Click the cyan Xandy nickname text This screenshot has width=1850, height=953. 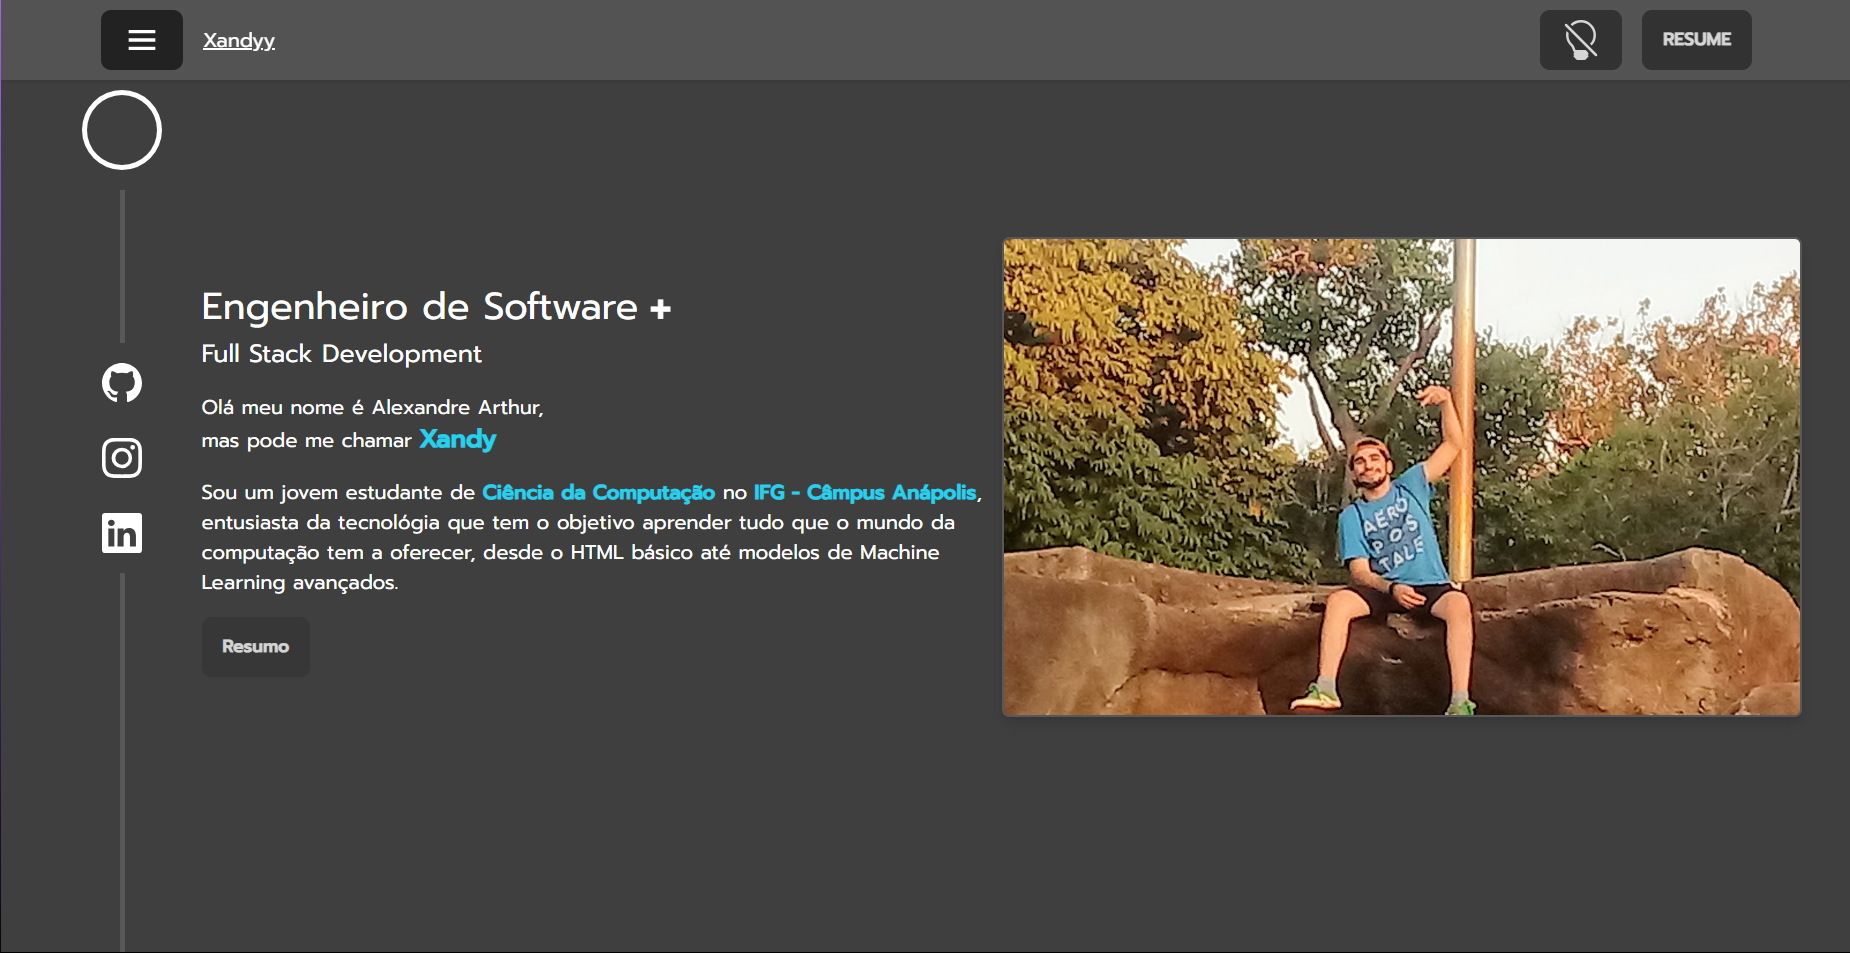coord(457,439)
